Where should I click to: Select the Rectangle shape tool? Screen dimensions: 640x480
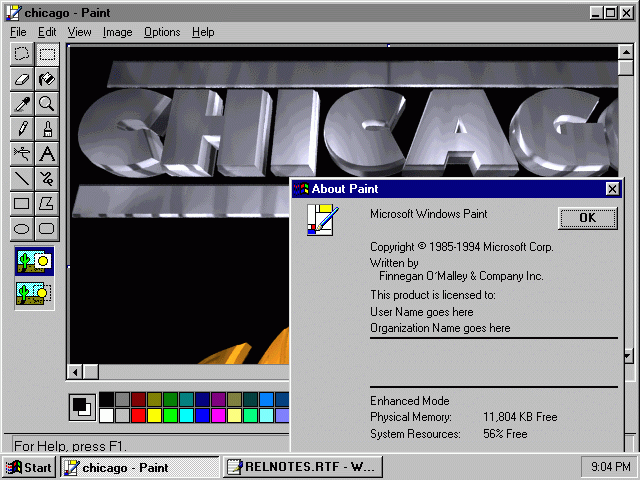22,204
